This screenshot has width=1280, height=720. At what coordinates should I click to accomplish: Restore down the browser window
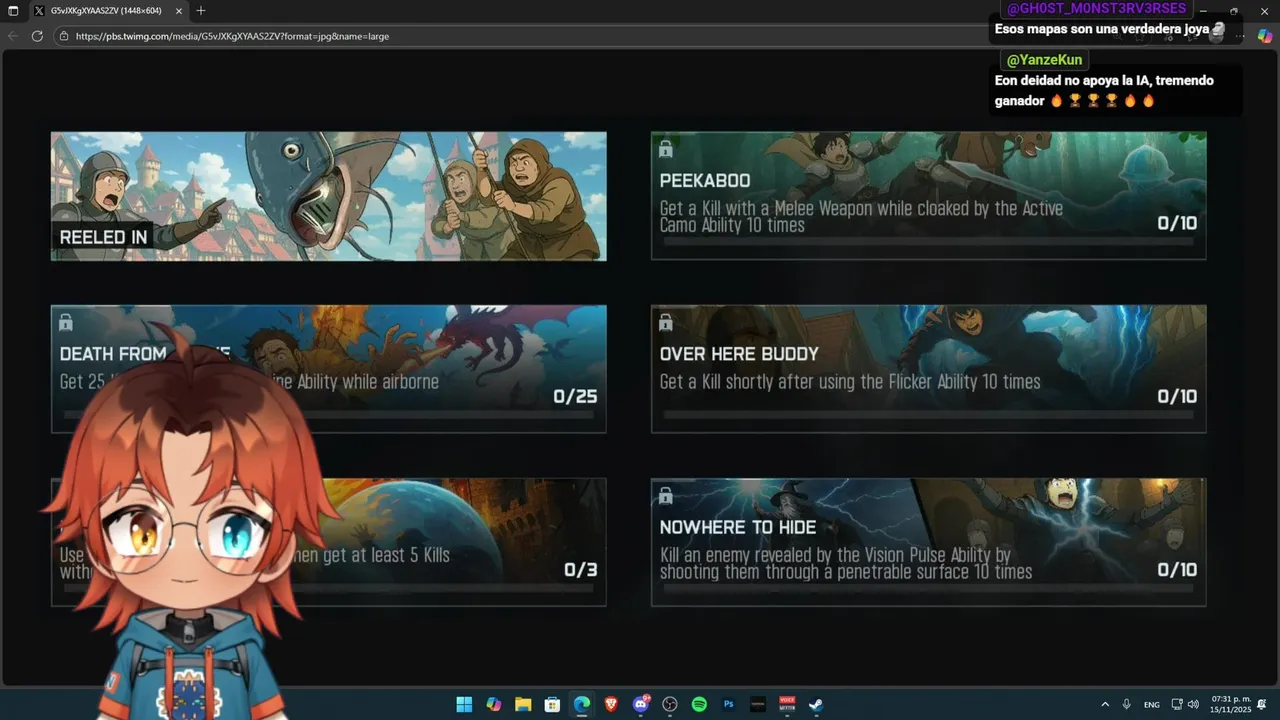(x=1234, y=10)
